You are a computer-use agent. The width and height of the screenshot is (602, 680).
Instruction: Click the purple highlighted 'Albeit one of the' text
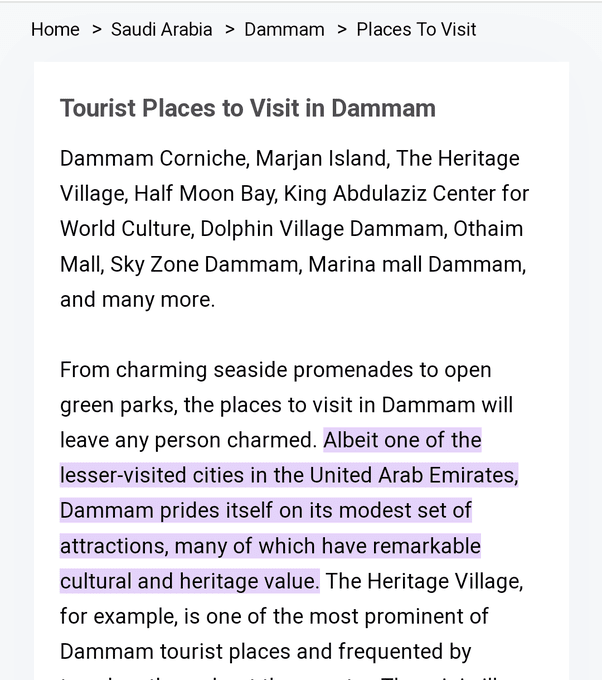pos(402,440)
